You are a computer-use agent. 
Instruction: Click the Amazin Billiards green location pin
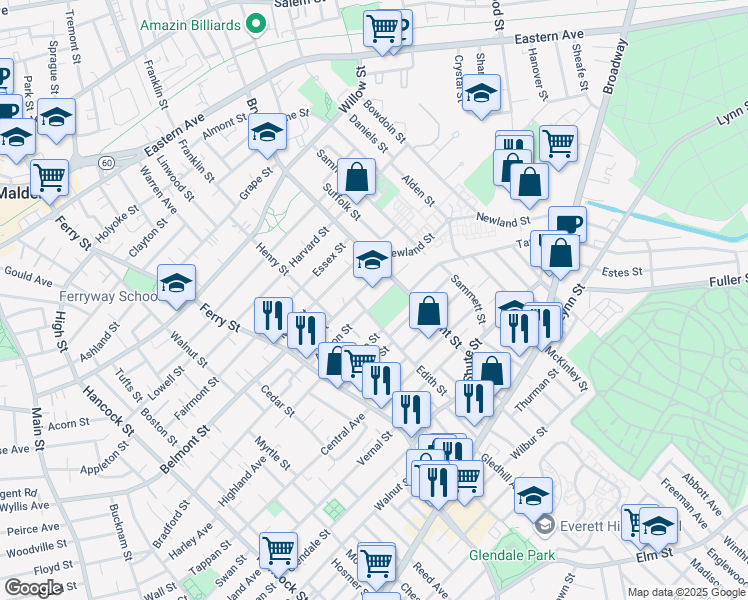point(256,23)
